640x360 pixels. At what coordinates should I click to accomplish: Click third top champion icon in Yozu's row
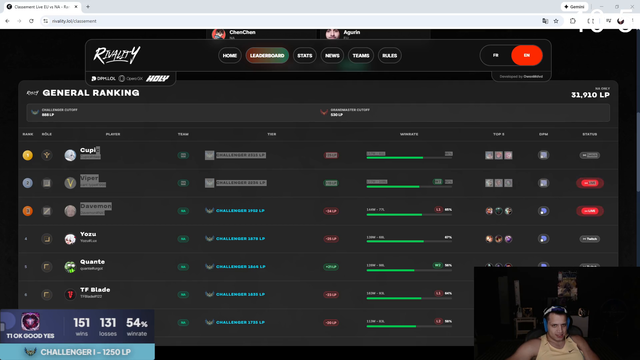pos(508,239)
